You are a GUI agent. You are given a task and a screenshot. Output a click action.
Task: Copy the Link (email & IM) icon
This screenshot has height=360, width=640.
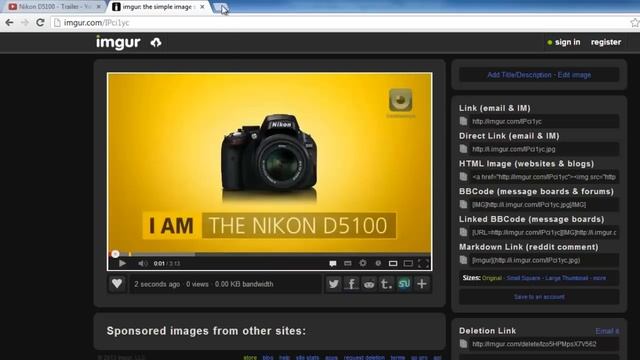(x=463, y=121)
